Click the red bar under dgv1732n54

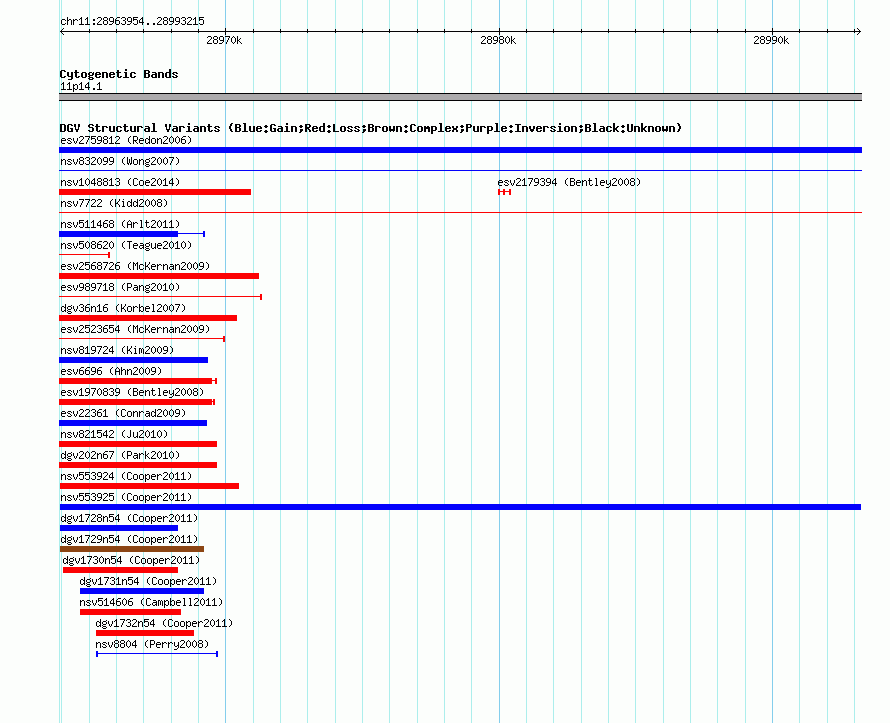pyautogui.click(x=145, y=633)
